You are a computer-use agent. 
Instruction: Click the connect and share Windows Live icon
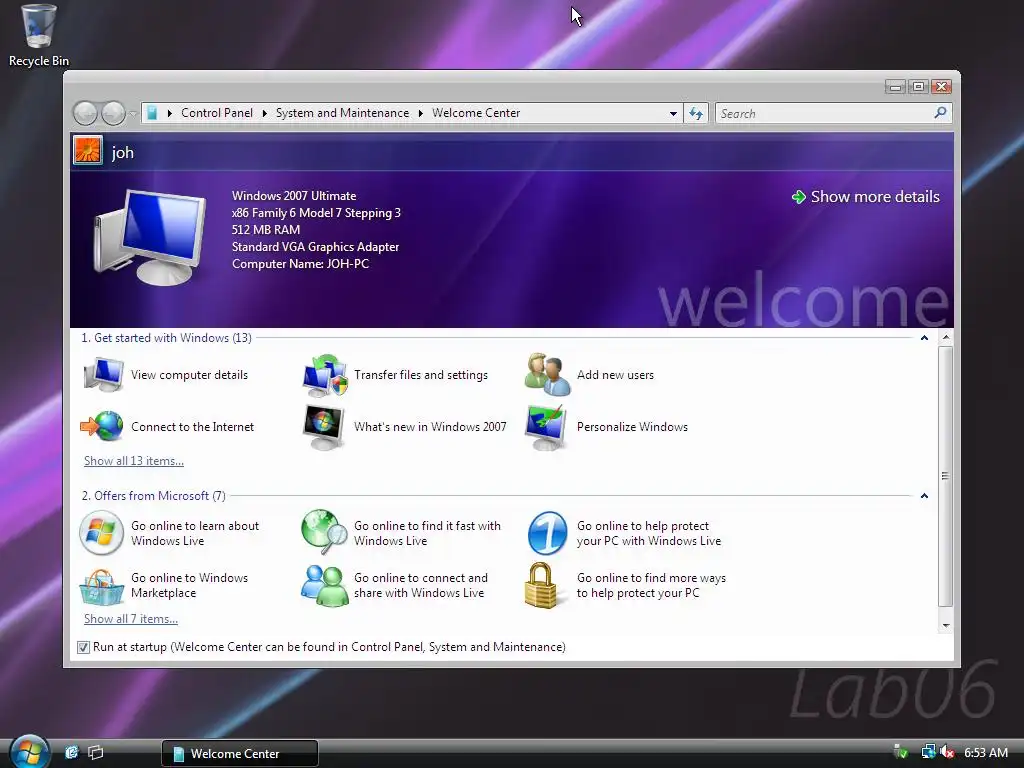point(324,585)
